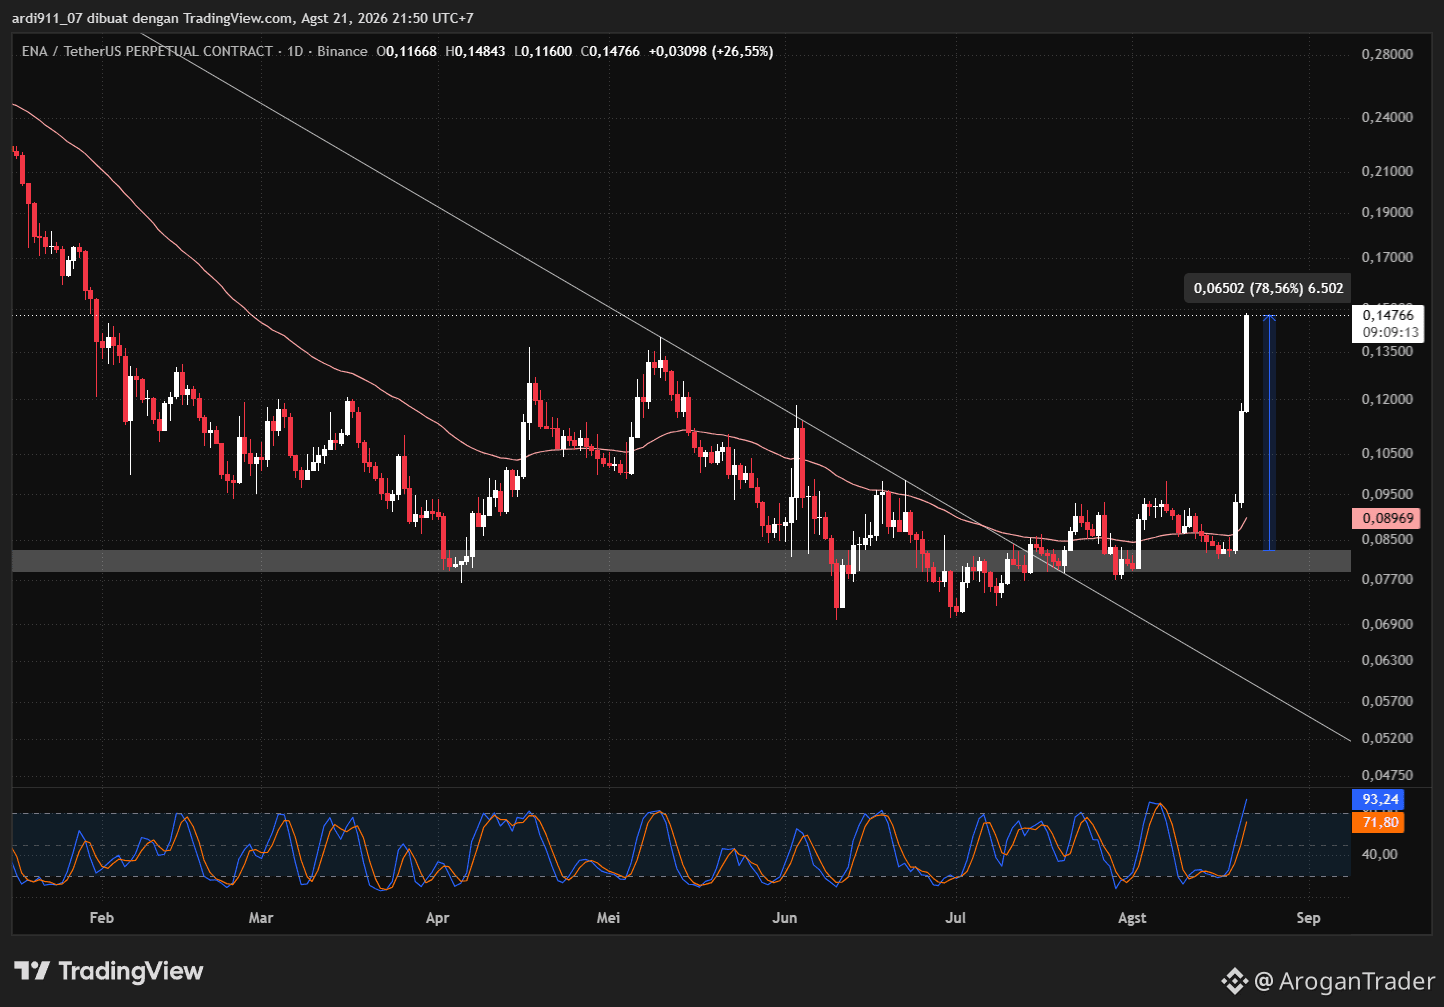Click the 0,06900 price axis label

click(x=1387, y=624)
